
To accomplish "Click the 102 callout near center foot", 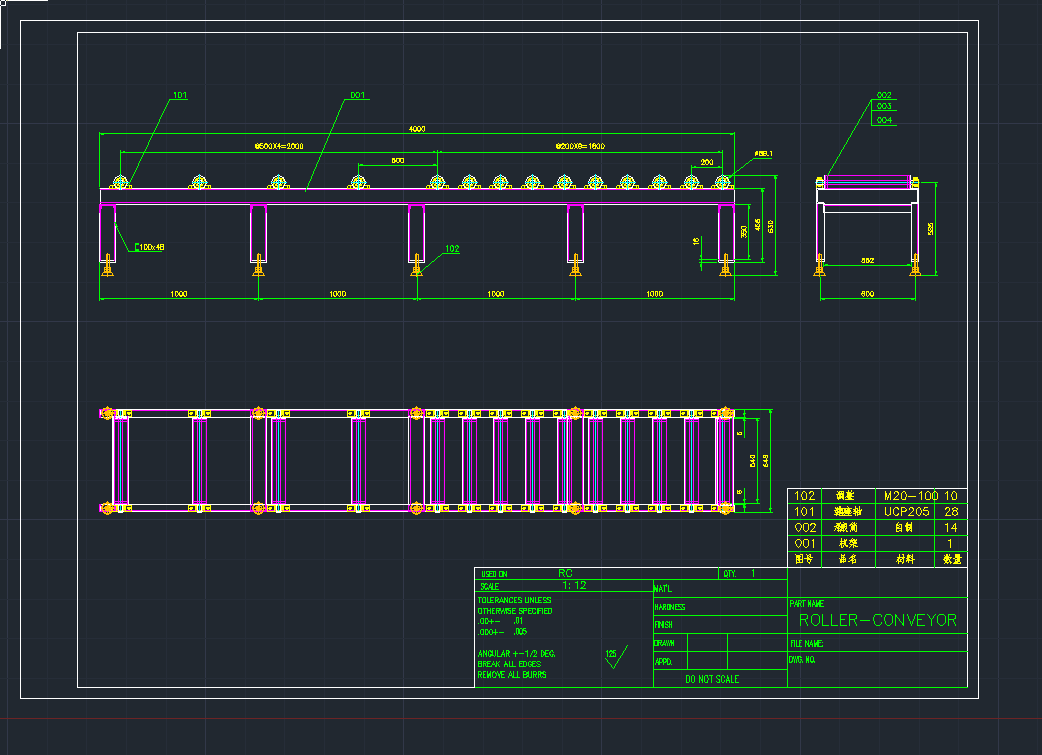I will tap(452, 249).
